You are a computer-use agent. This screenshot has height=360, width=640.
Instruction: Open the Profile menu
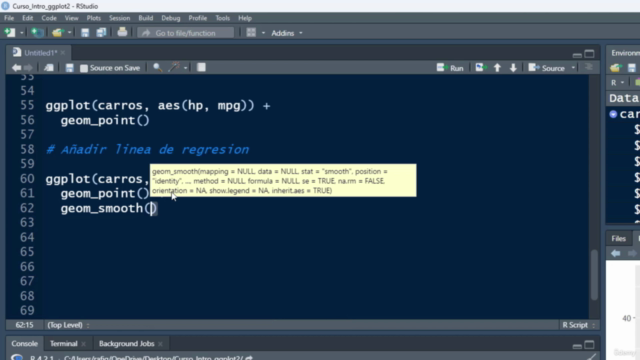[198, 18]
